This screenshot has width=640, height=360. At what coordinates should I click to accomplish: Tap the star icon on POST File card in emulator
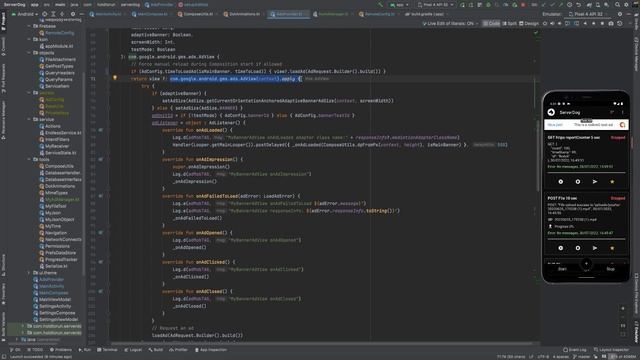point(612,248)
